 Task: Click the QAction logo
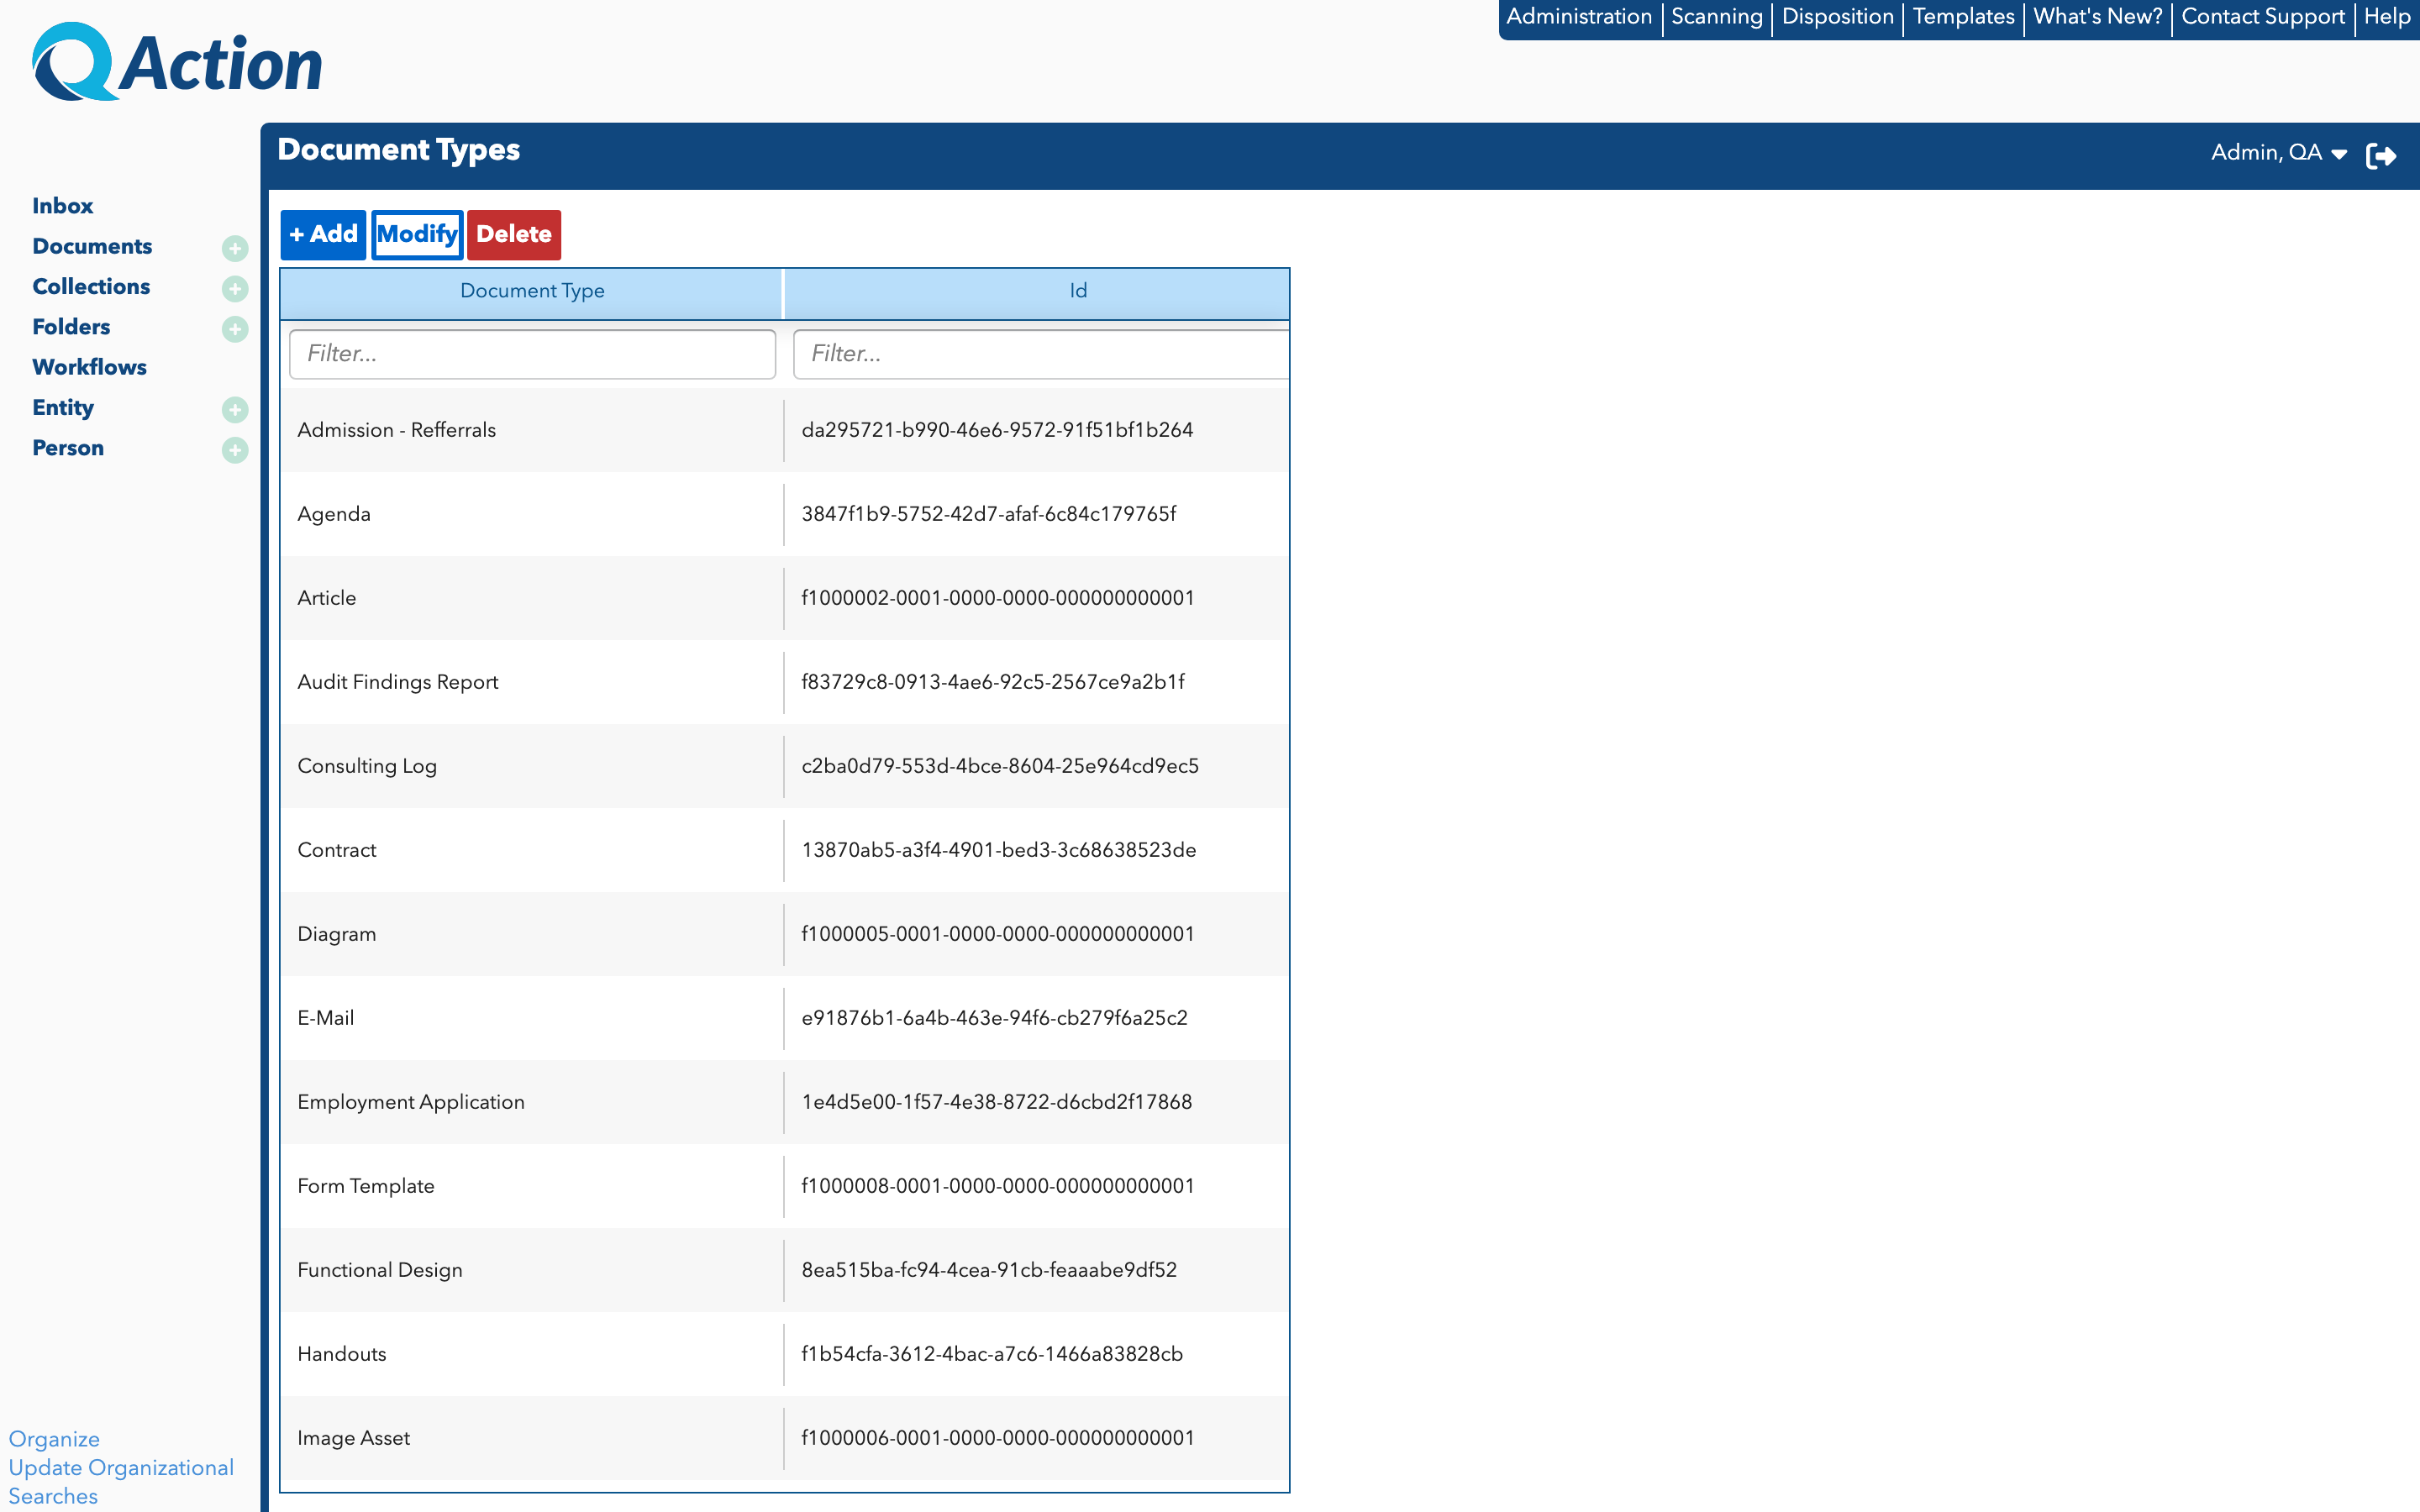[178, 62]
